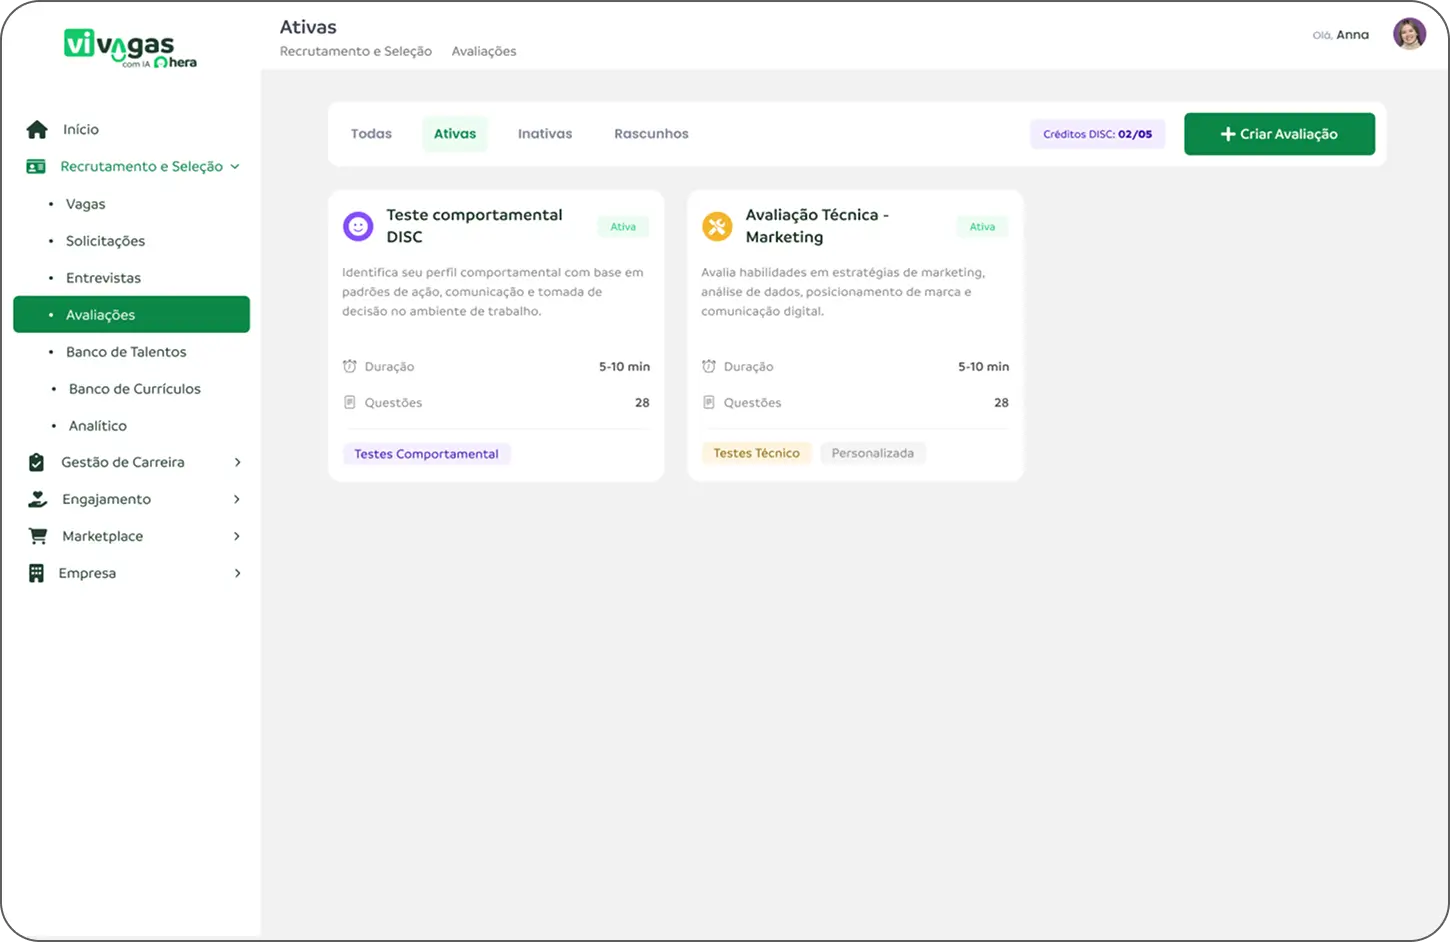Select the Todas tab
This screenshot has height=942, width=1450.
(371, 134)
